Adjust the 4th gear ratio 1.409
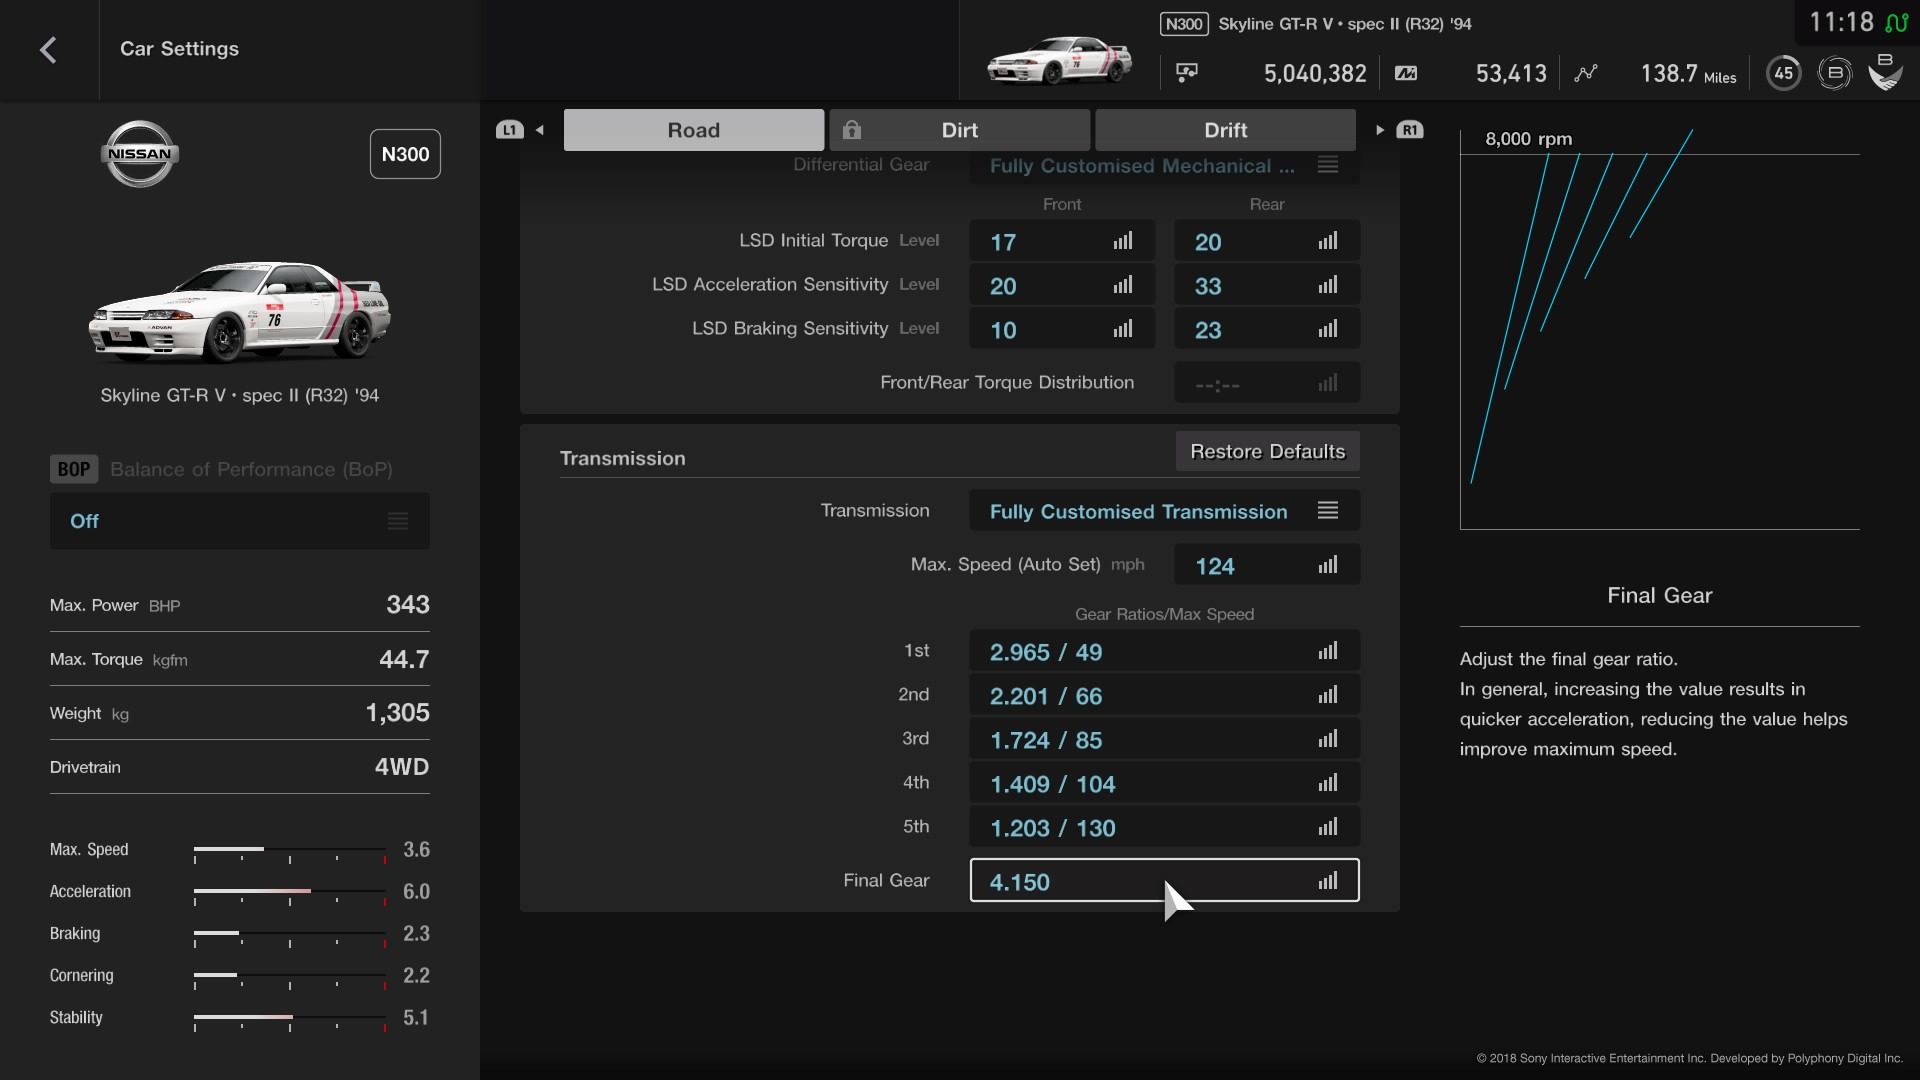The height and width of the screenshot is (1080, 1920). pyautogui.click(x=1164, y=783)
